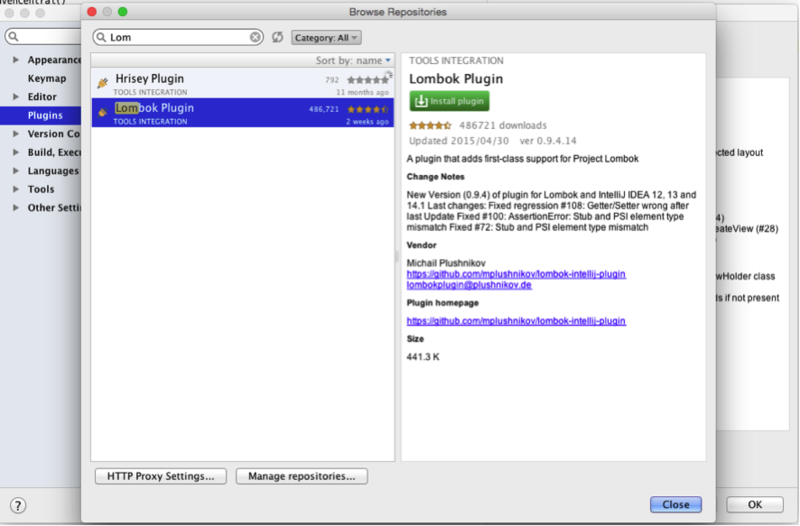This screenshot has height=526, width=800.
Task: Expand the Build, Execution settings node
Action: coord(16,152)
